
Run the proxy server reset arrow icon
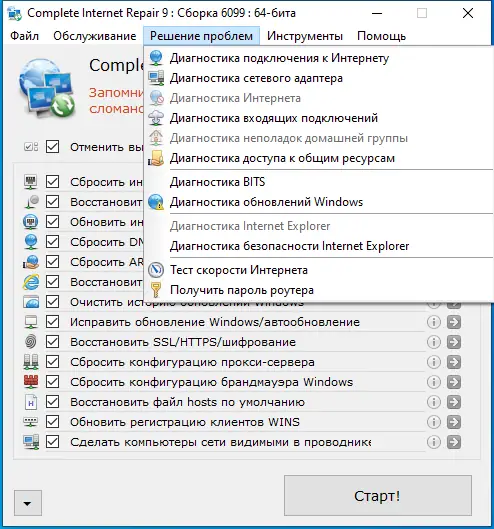454,362
